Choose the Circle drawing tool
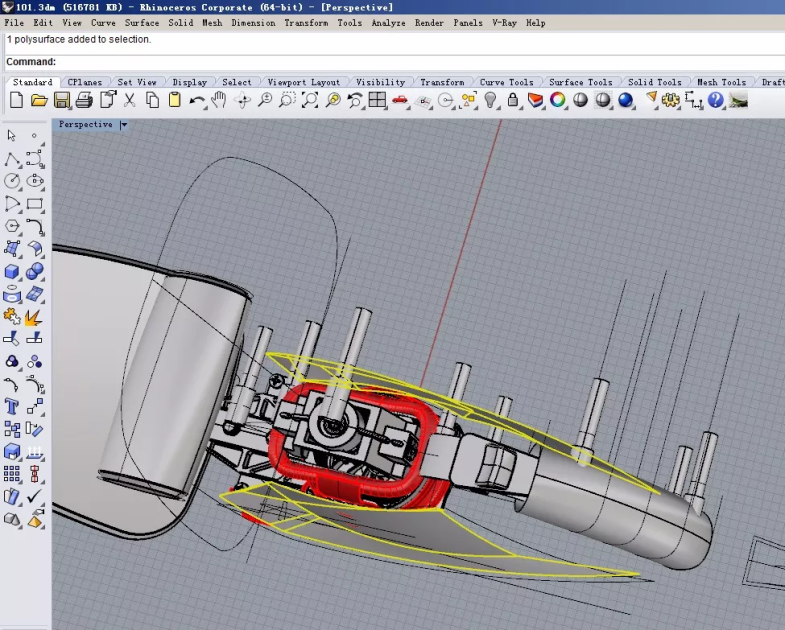This screenshot has height=630, width=785. [x=12, y=181]
